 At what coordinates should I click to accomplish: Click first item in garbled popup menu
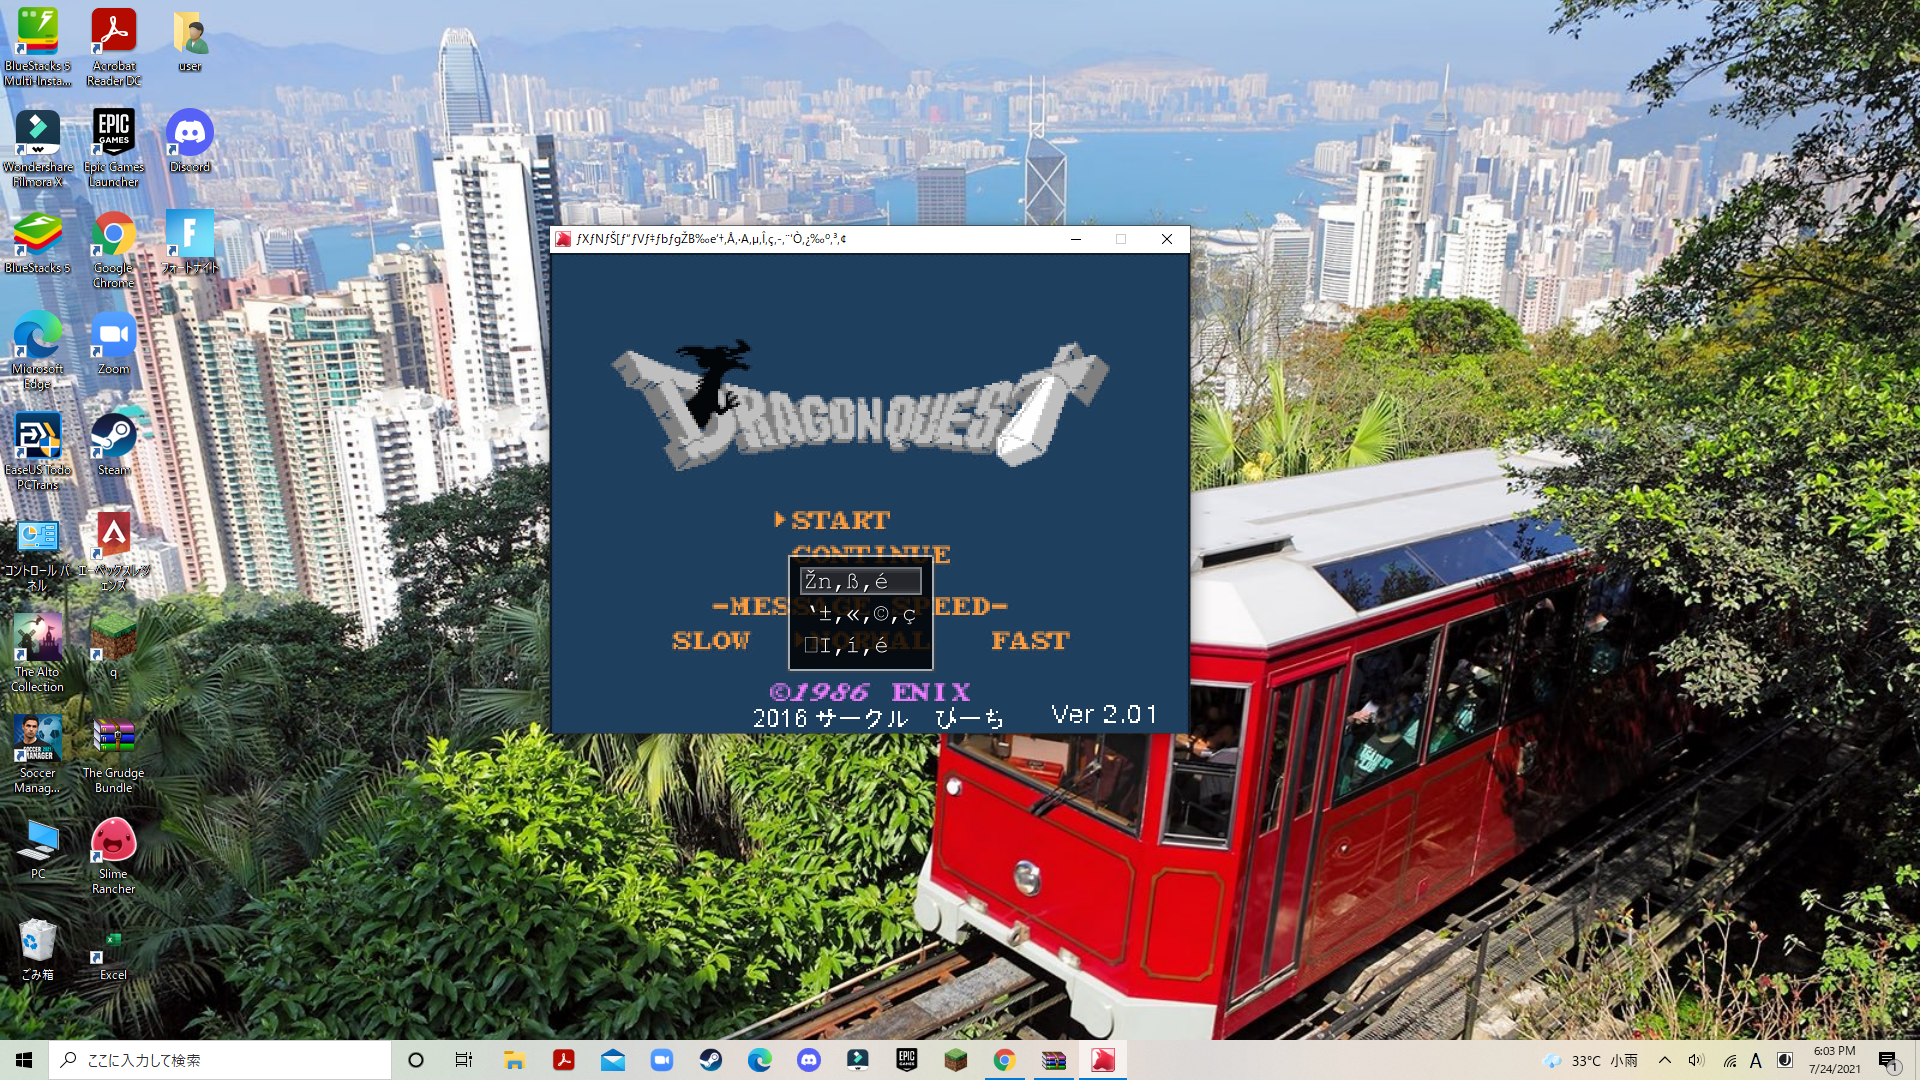click(860, 581)
